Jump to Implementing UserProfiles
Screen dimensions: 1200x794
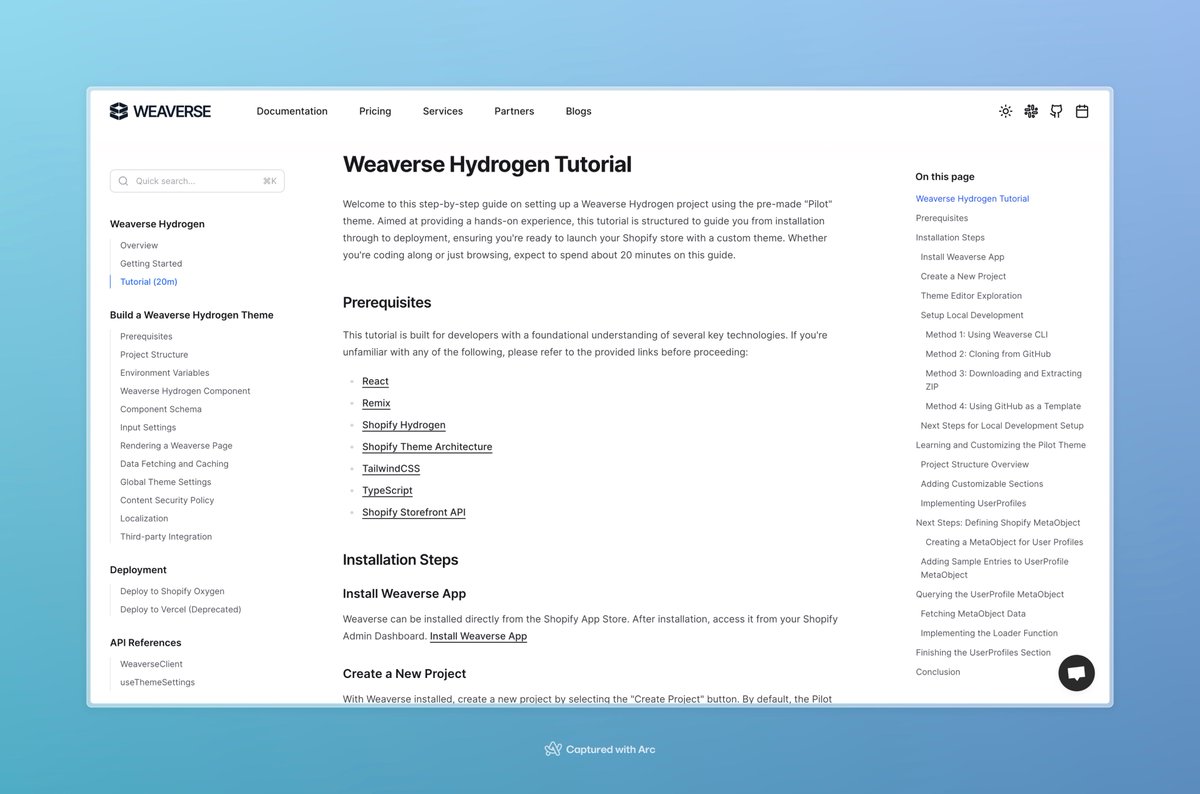coord(973,503)
